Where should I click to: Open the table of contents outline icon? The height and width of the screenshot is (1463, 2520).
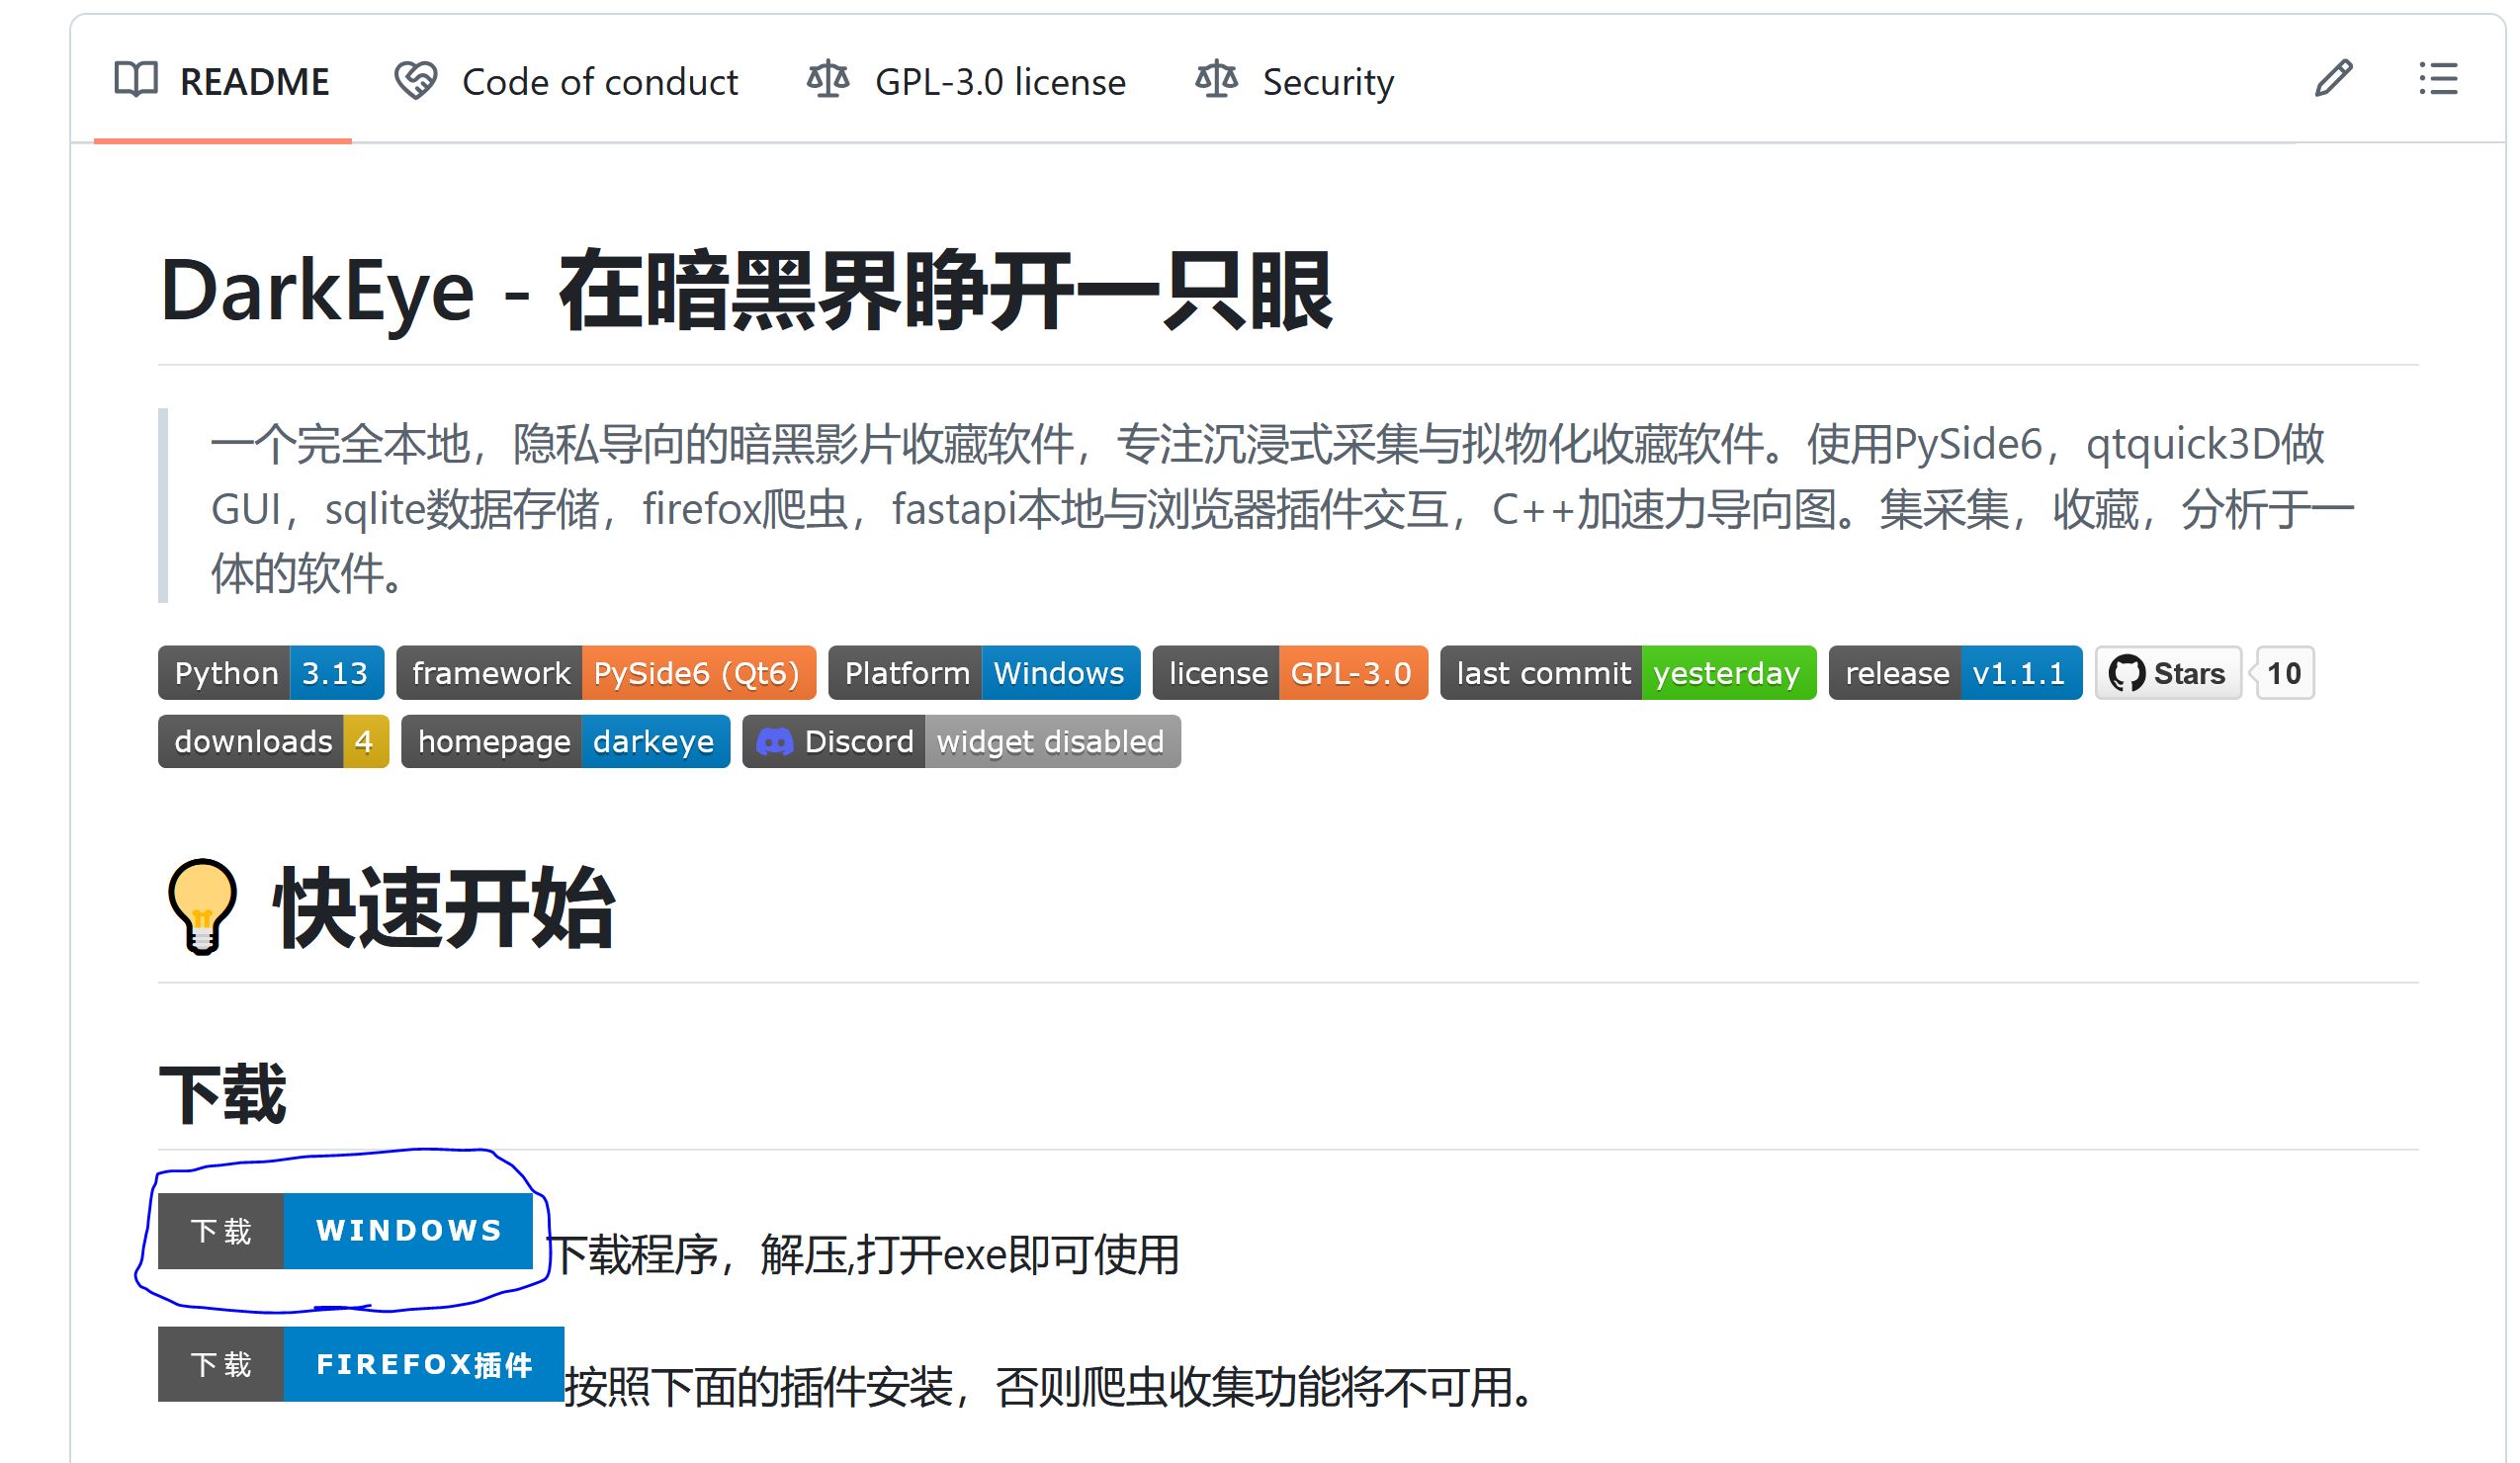point(2437,80)
